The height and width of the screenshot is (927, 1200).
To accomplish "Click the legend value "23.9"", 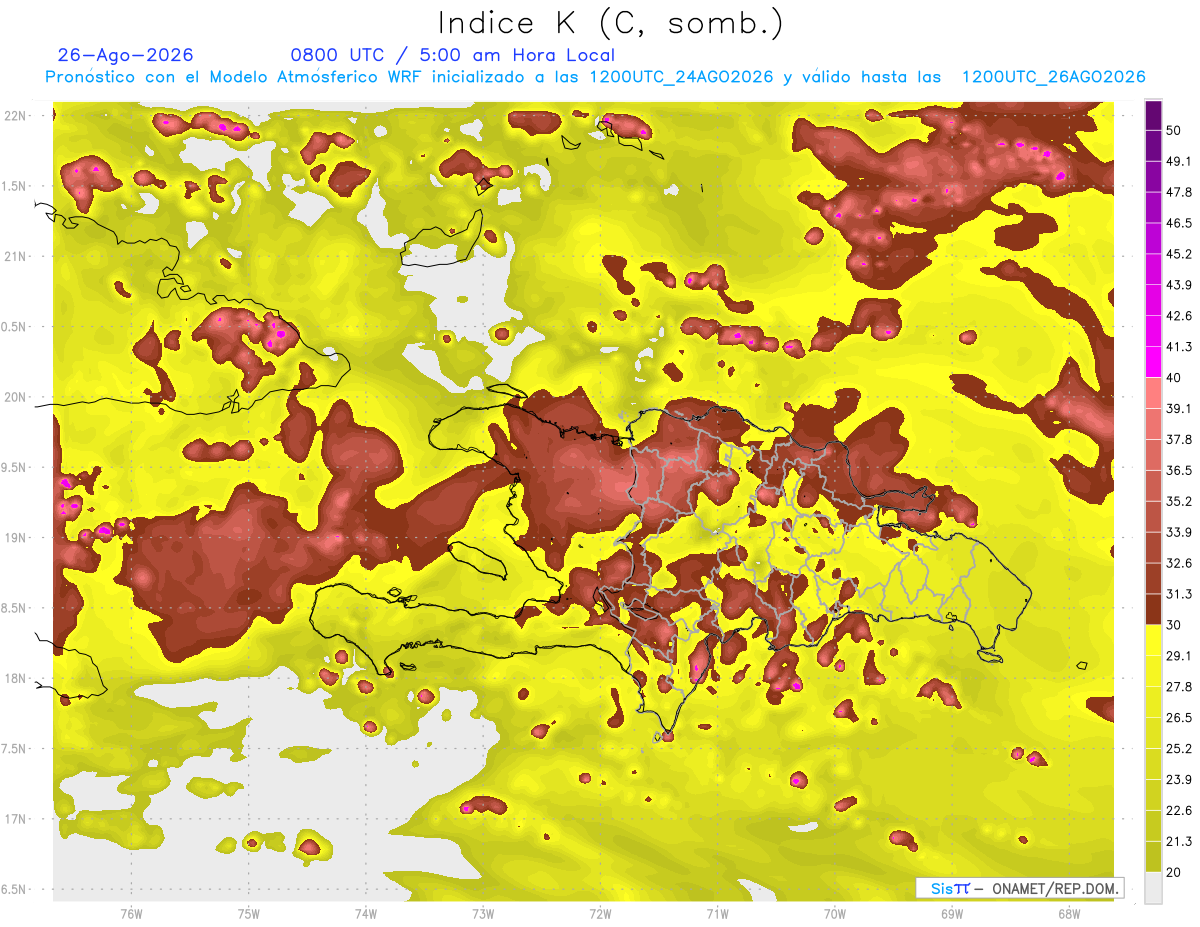I will (1180, 779).
